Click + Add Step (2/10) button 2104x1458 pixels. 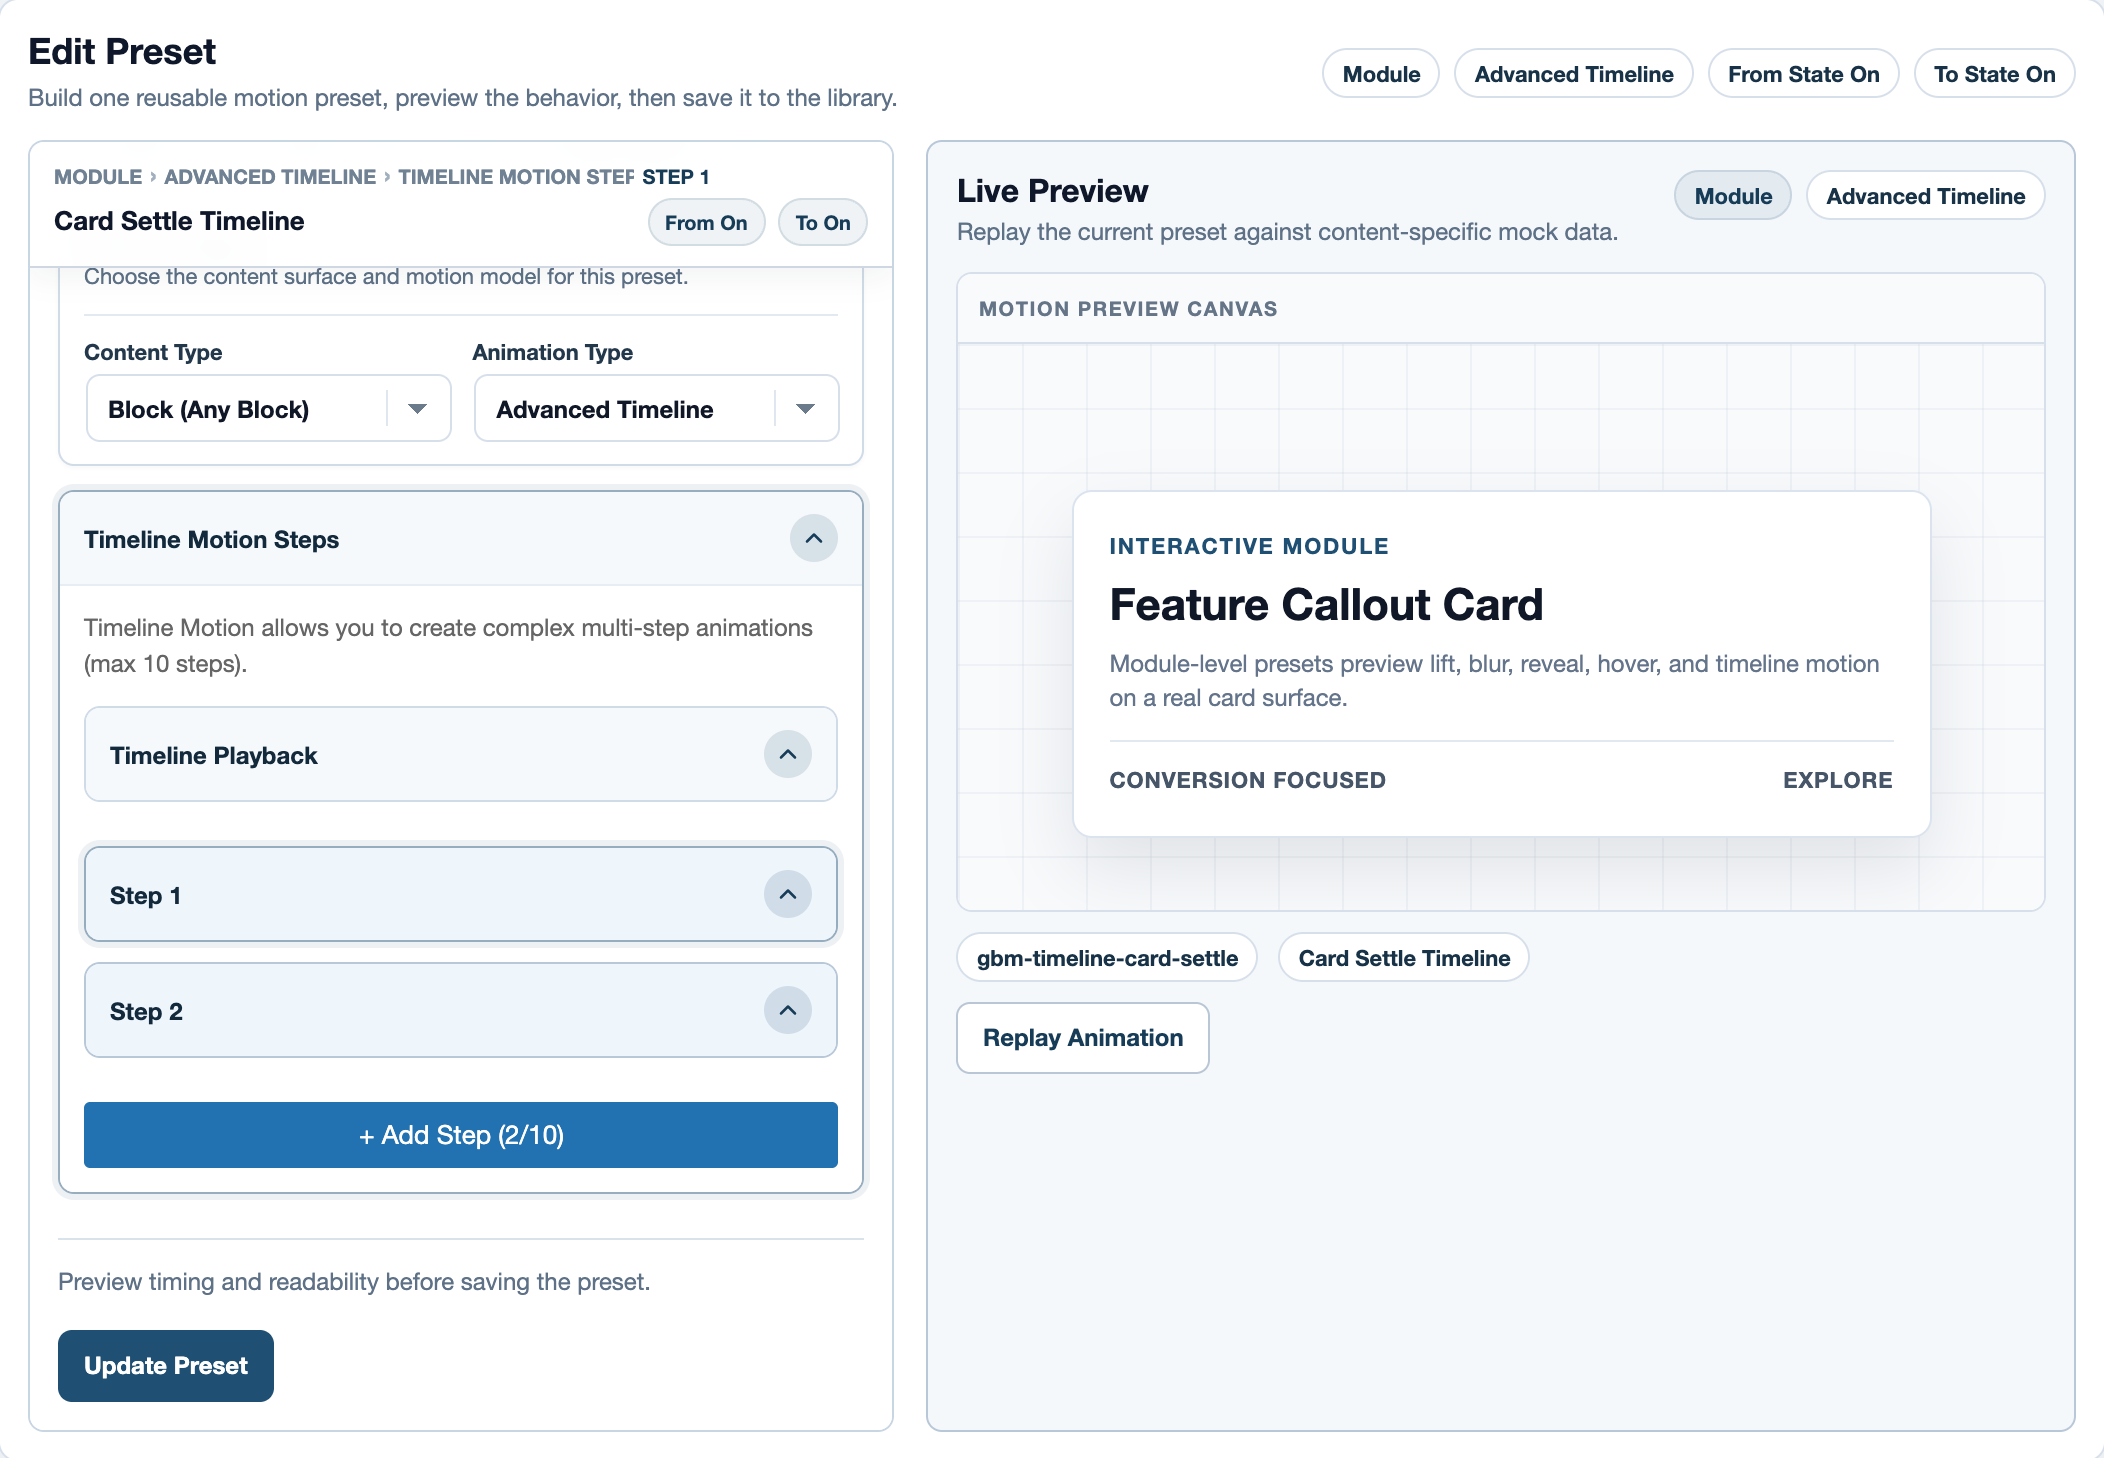(x=461, y=1135)
